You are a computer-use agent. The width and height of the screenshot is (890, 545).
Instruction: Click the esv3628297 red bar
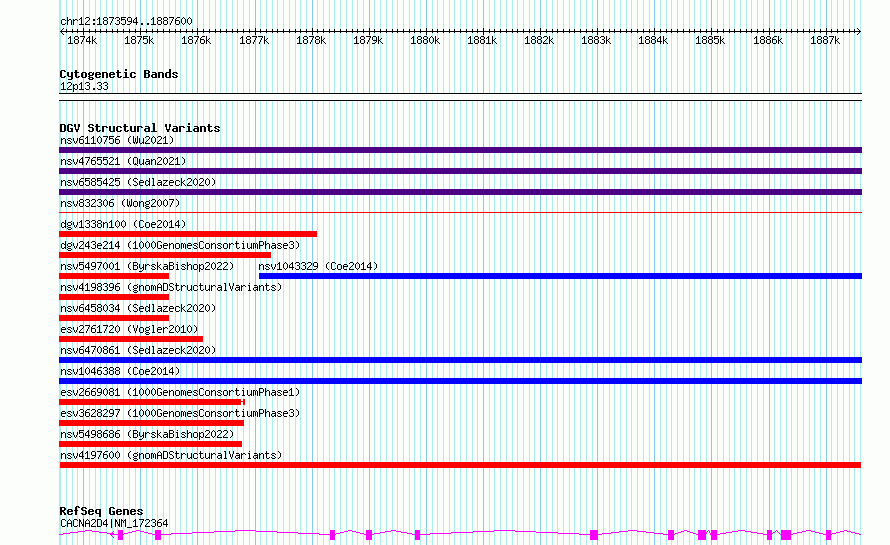coord(152,423)
